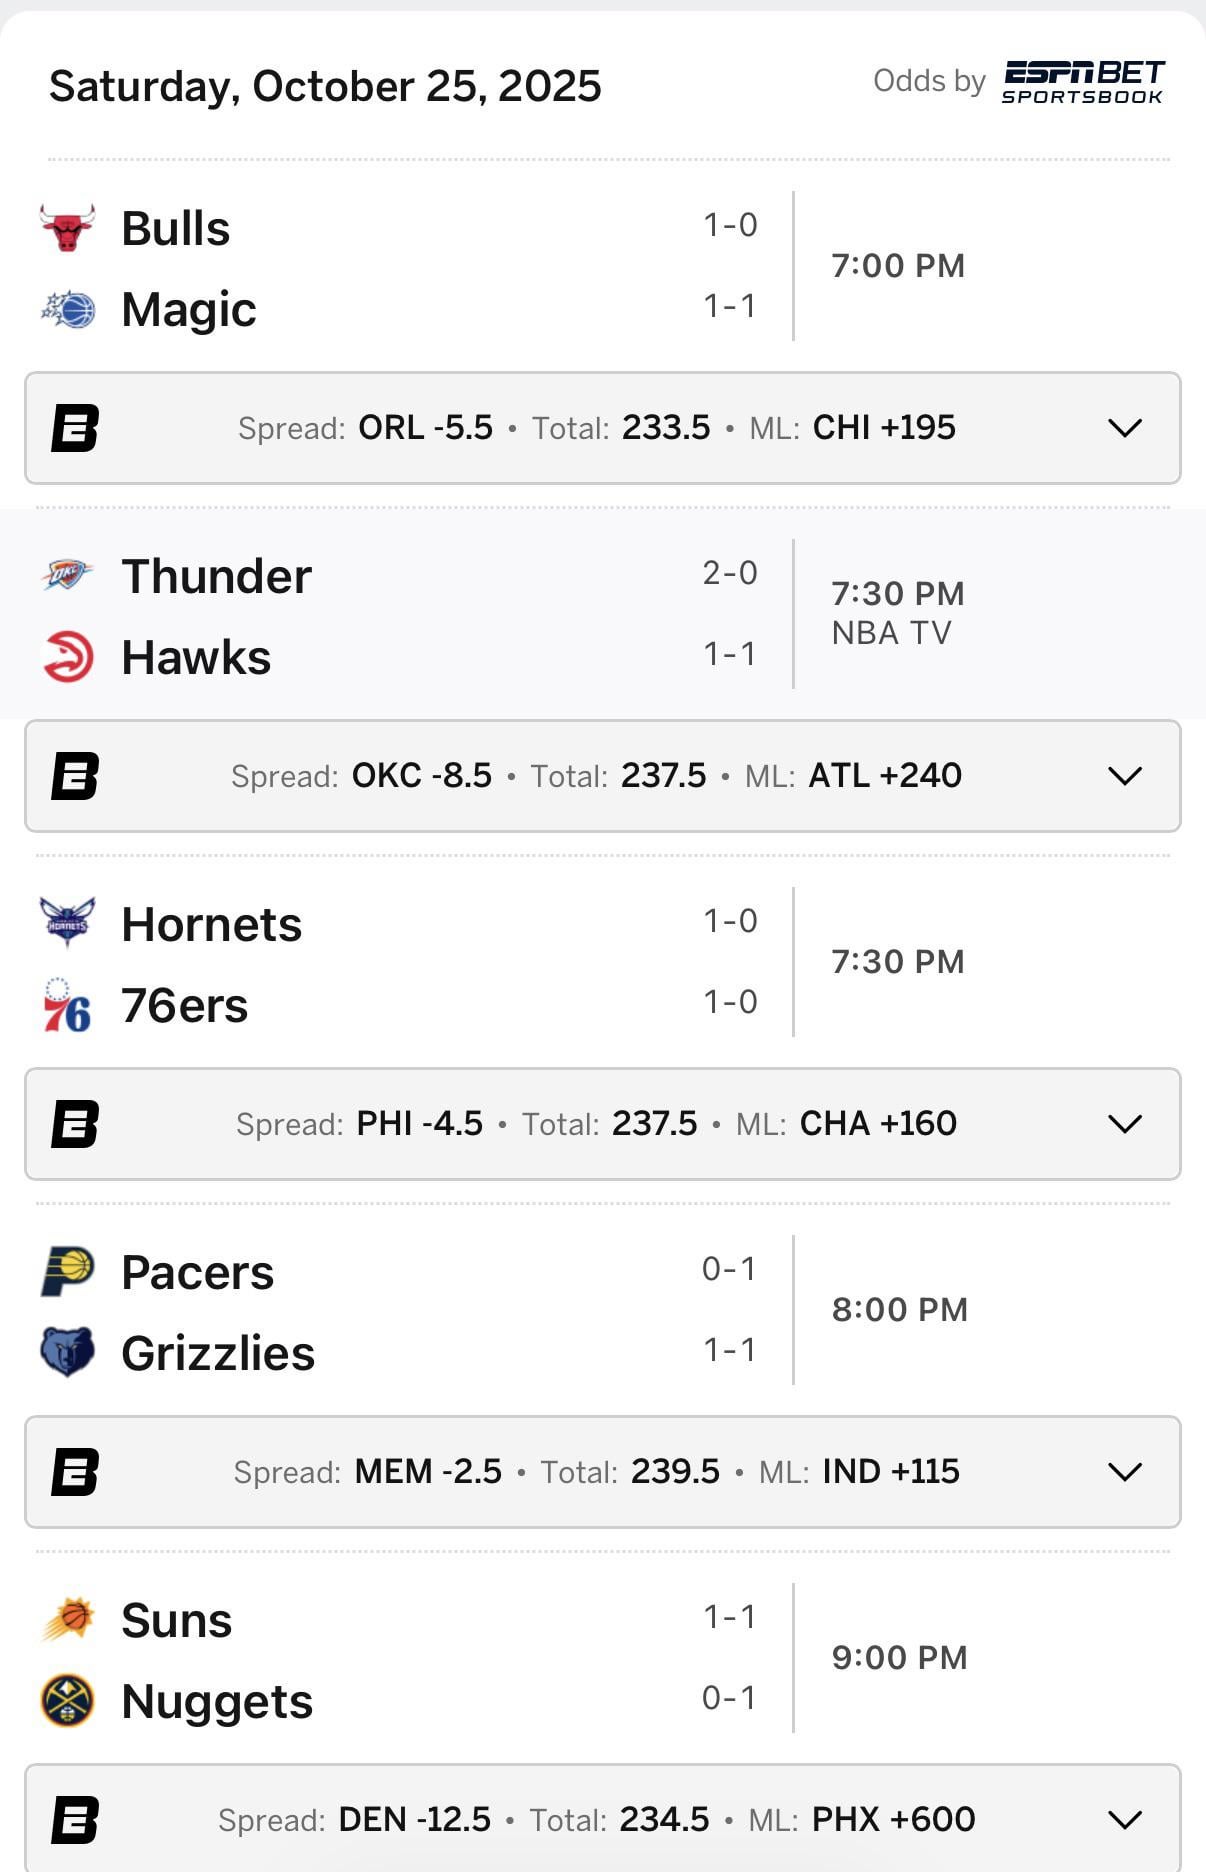Tap the Grizzlies team logo
The width and height of the screenshot is (1206, 1872).
point(68,1352)
